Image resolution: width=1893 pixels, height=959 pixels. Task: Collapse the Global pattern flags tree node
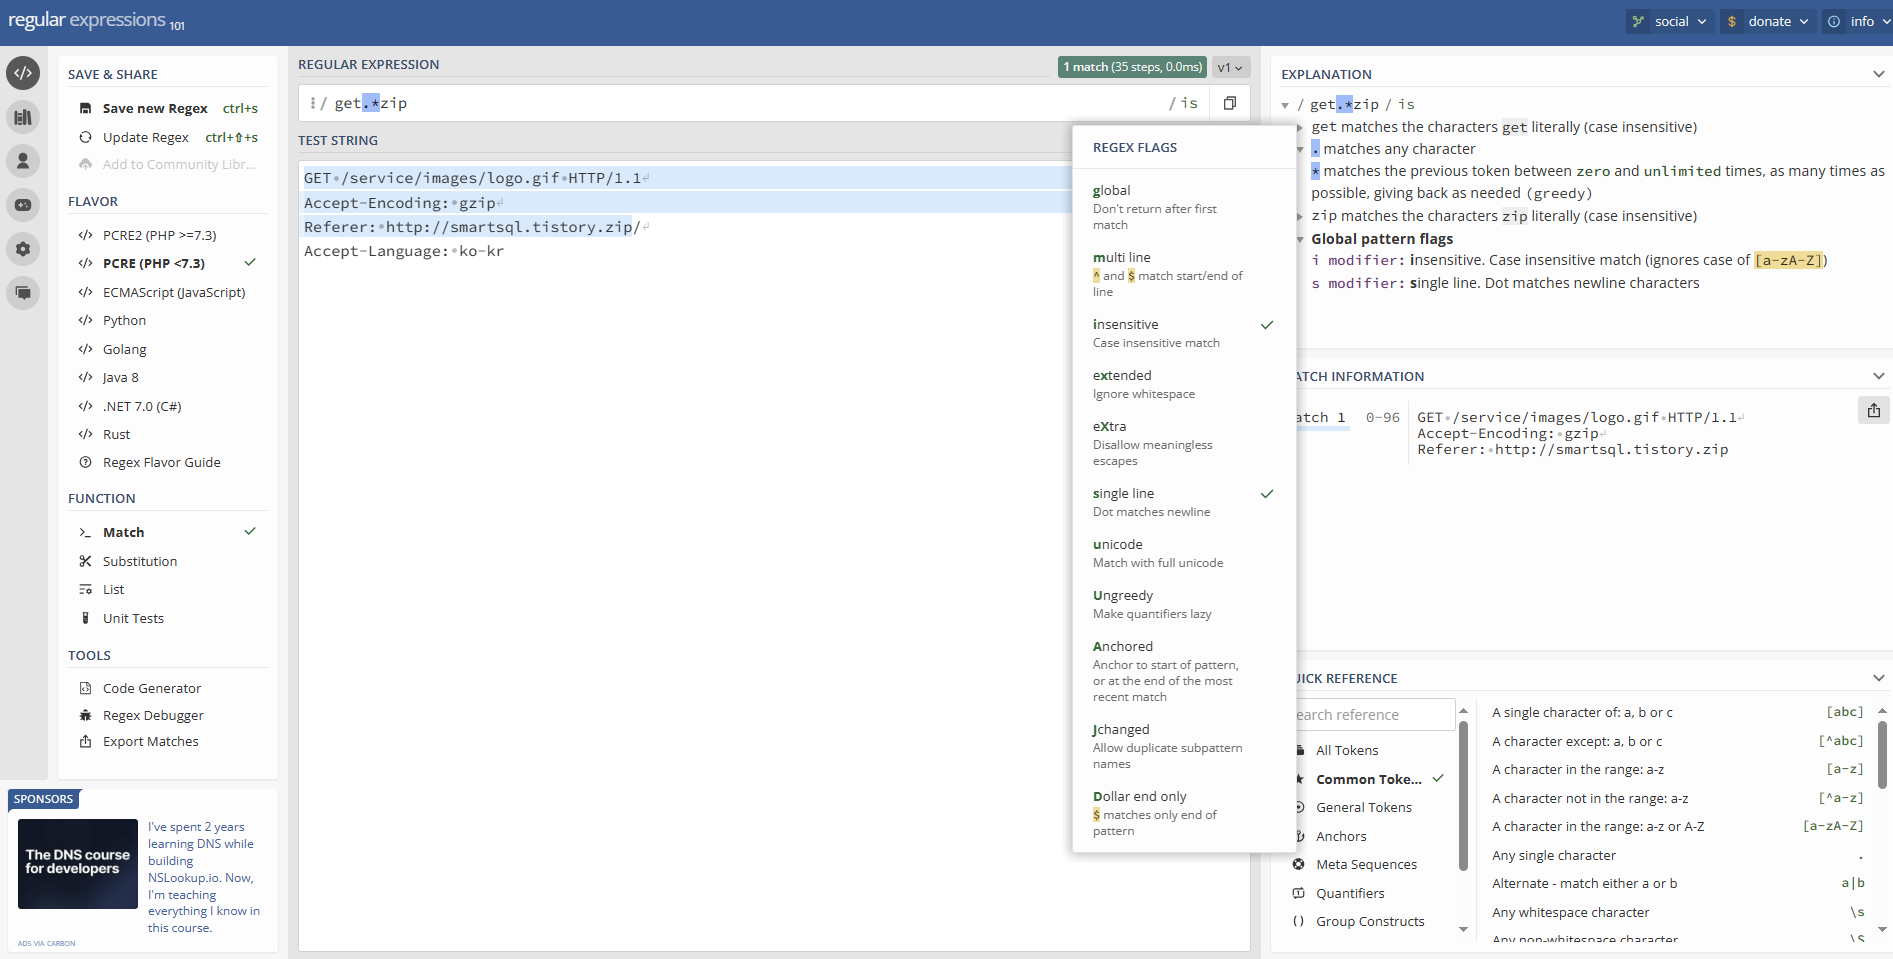click(1300, 239)
